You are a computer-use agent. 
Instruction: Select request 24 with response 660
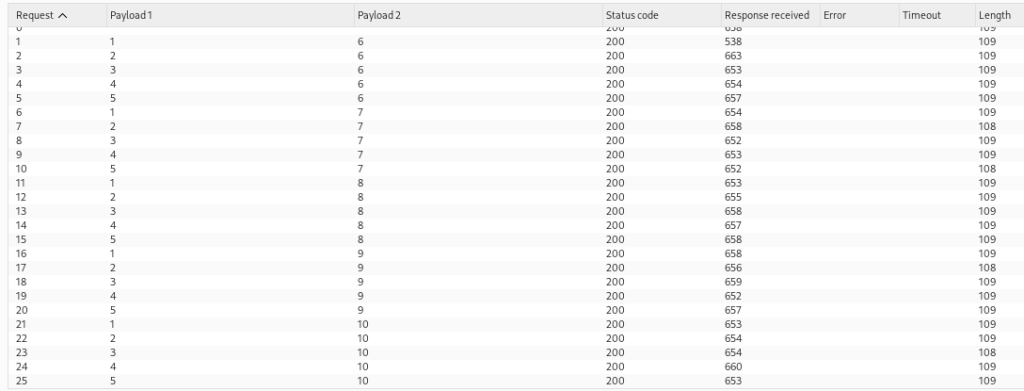tap(516, 367)
